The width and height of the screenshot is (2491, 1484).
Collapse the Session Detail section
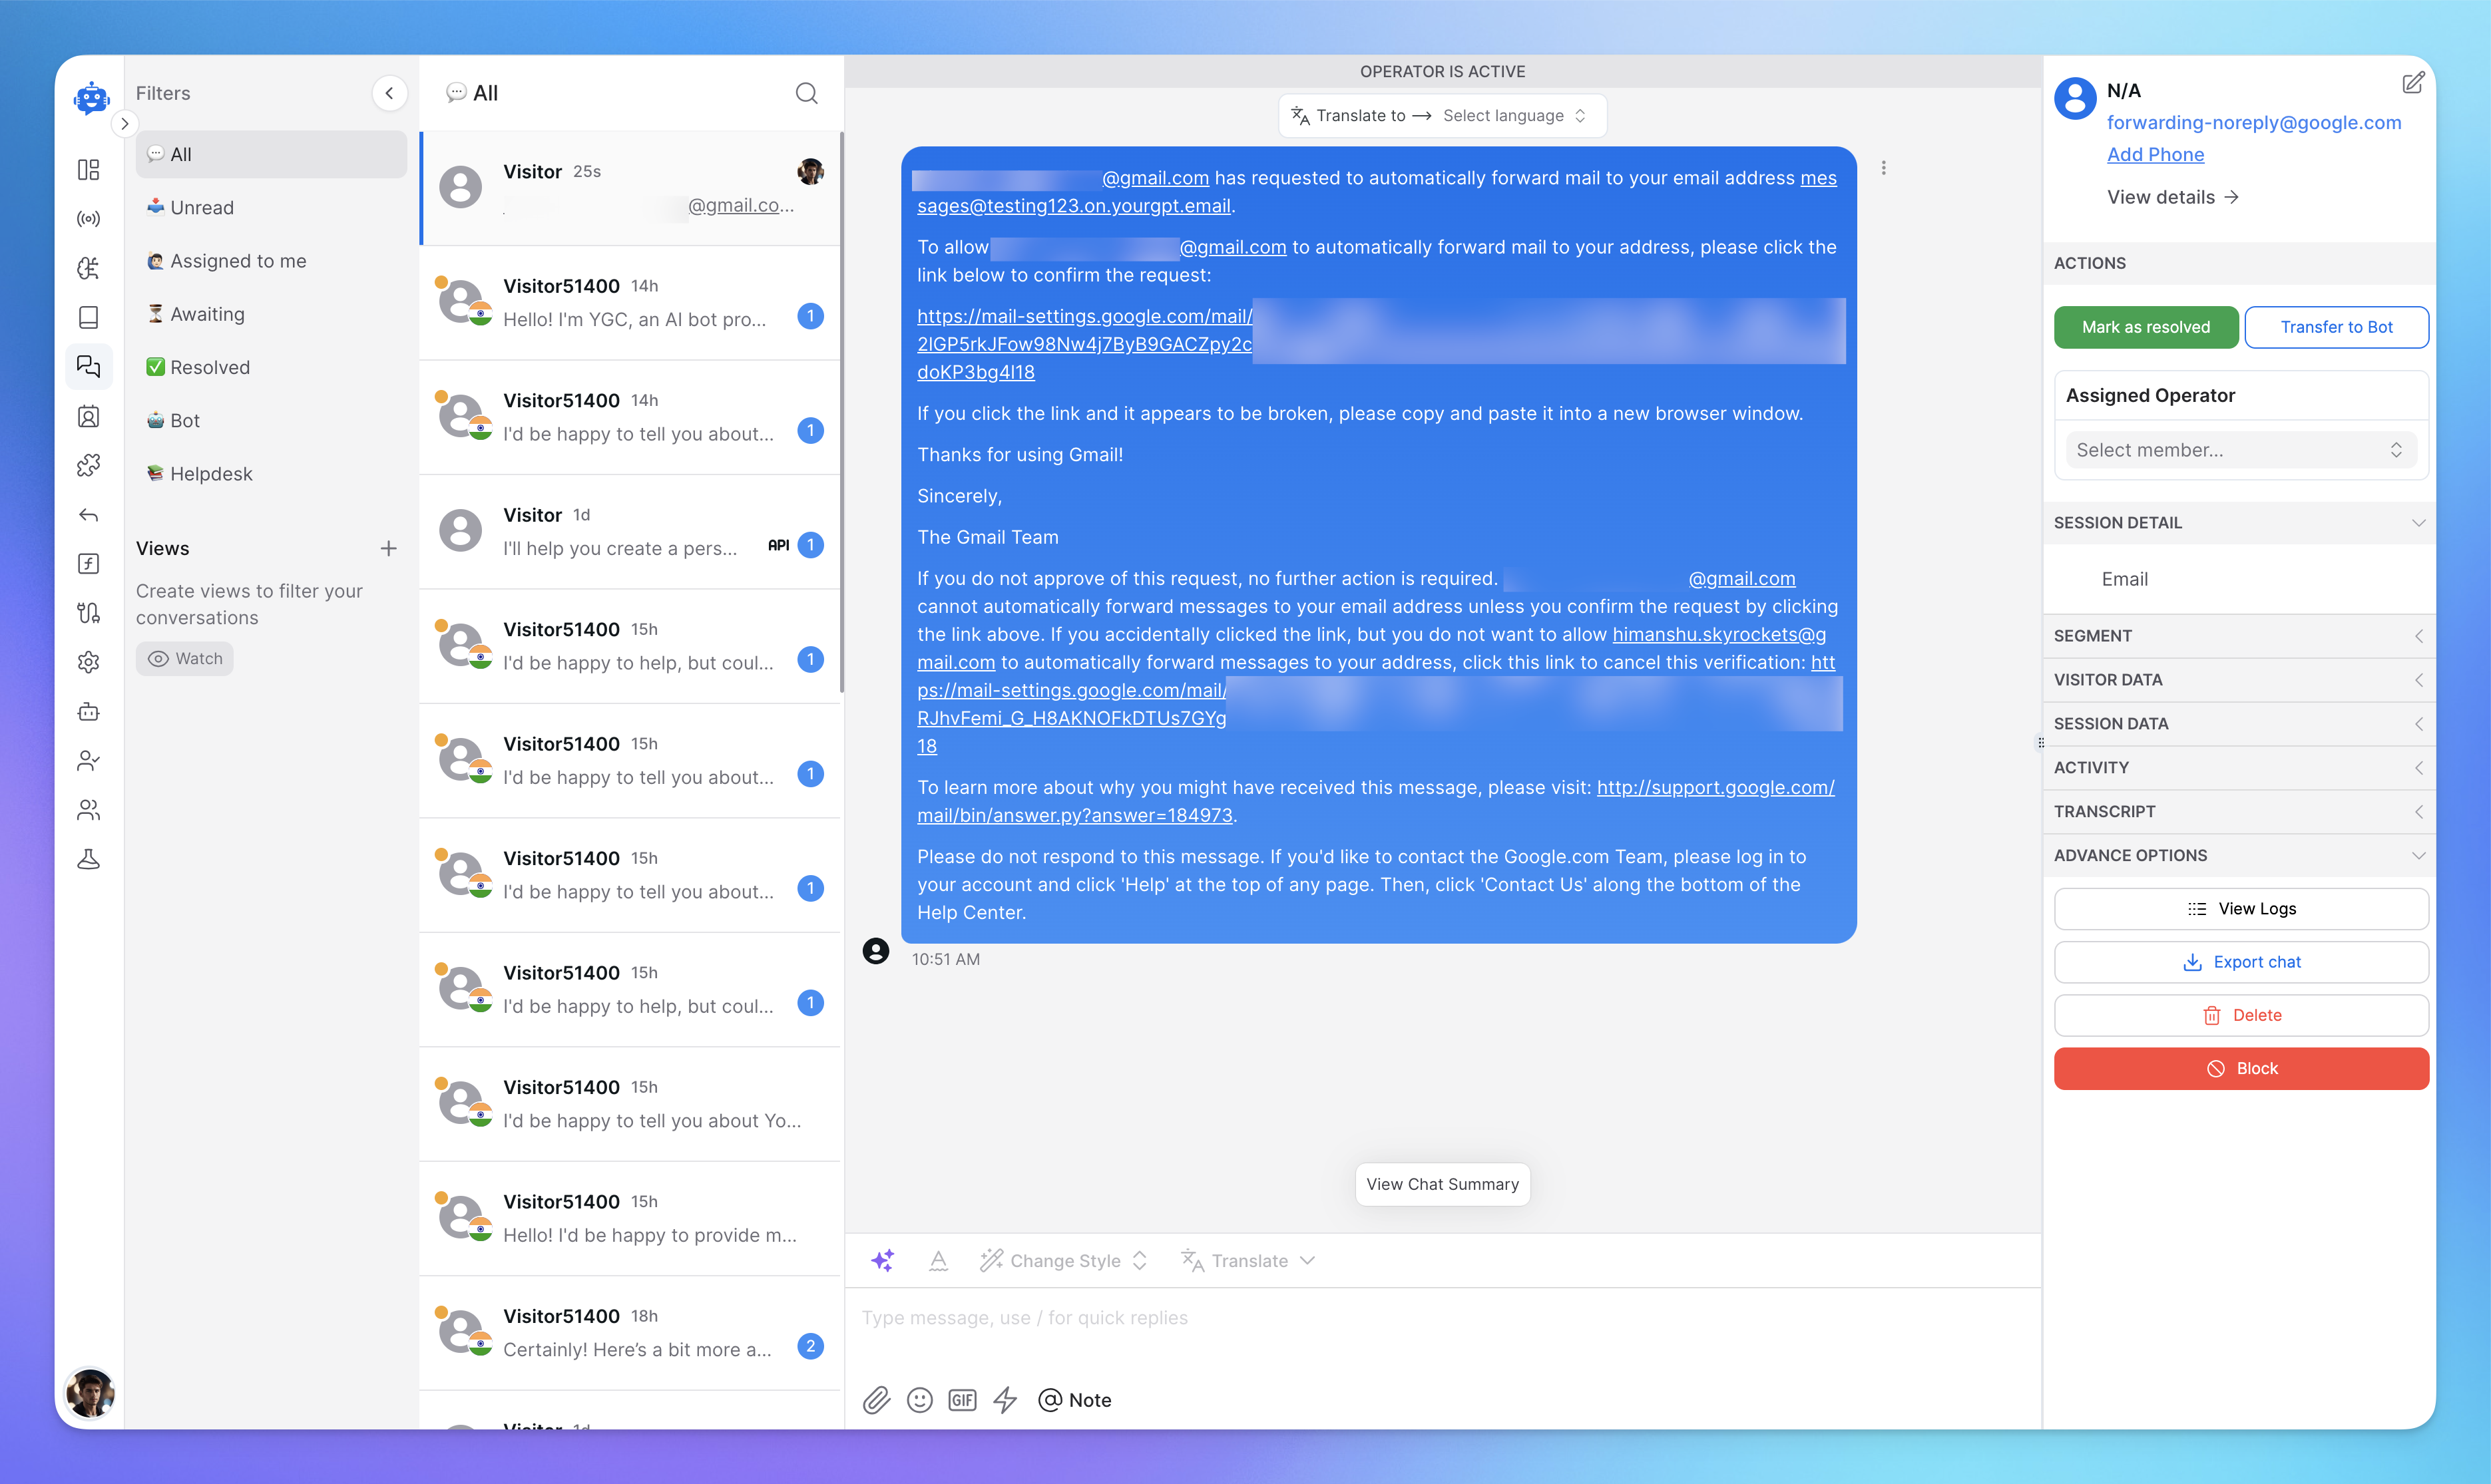2239,523
